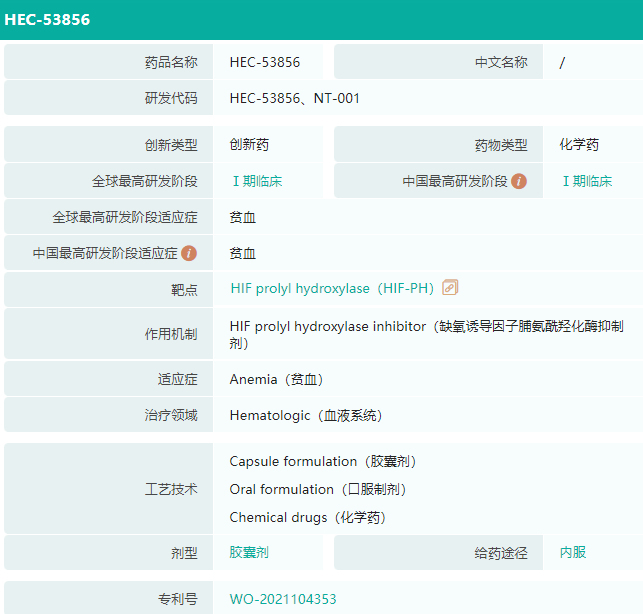Viewport: 643px width, 614px height.
Task: Click the 化学药 drug type value
Action: (579, 145)
